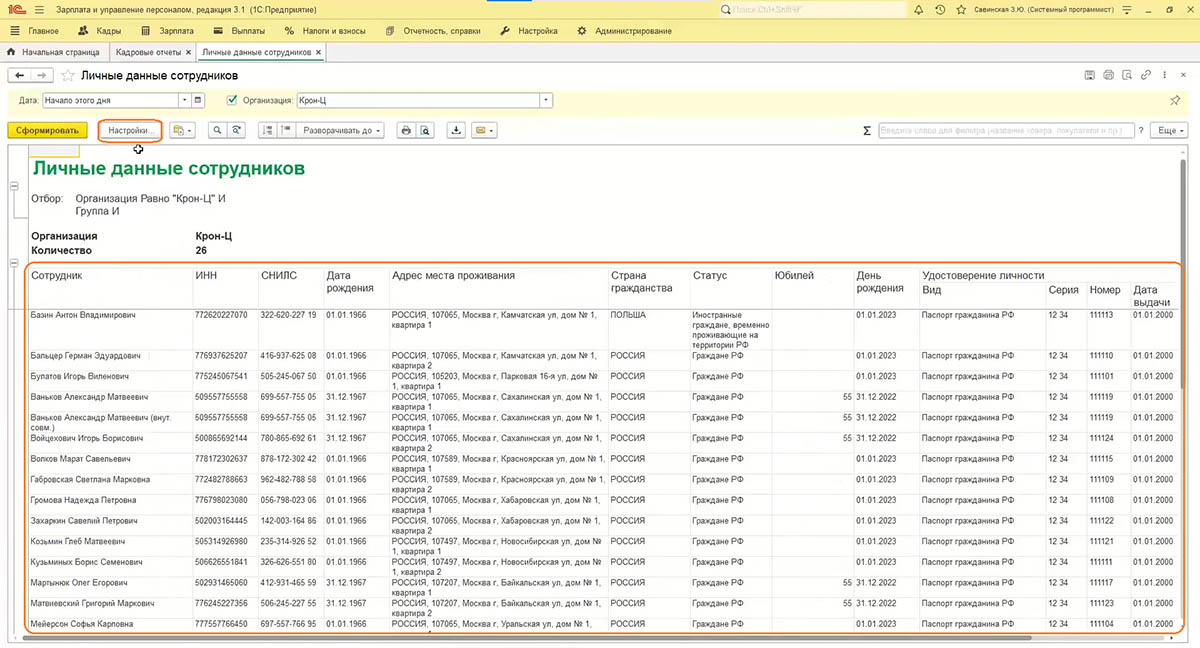
Task: Collapse the report header group toggle
Action: pyautogui.click(x=14, y=186)
